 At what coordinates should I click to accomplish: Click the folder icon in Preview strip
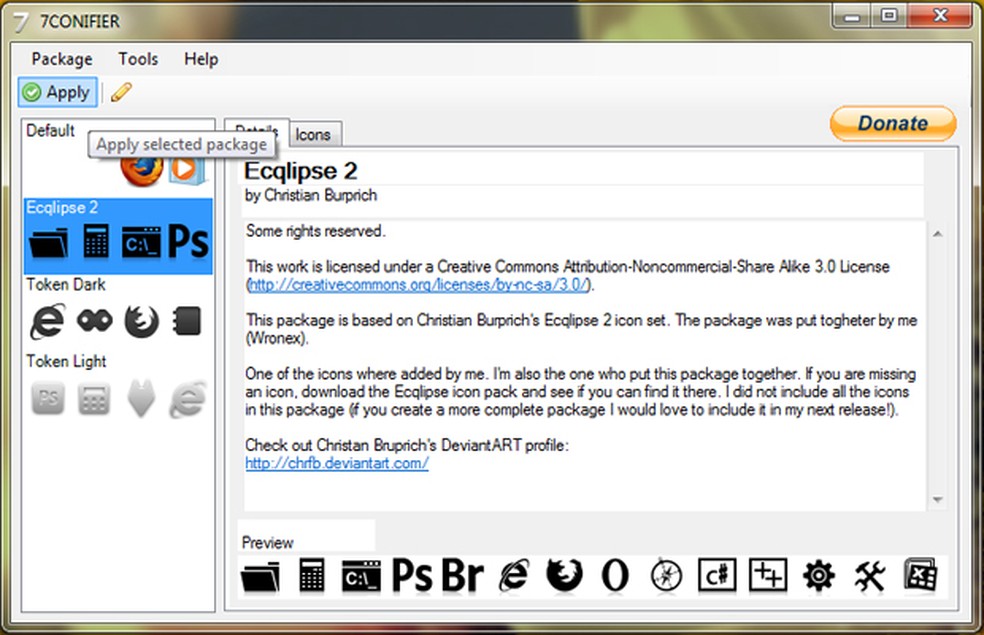click(x=260, y=576)
